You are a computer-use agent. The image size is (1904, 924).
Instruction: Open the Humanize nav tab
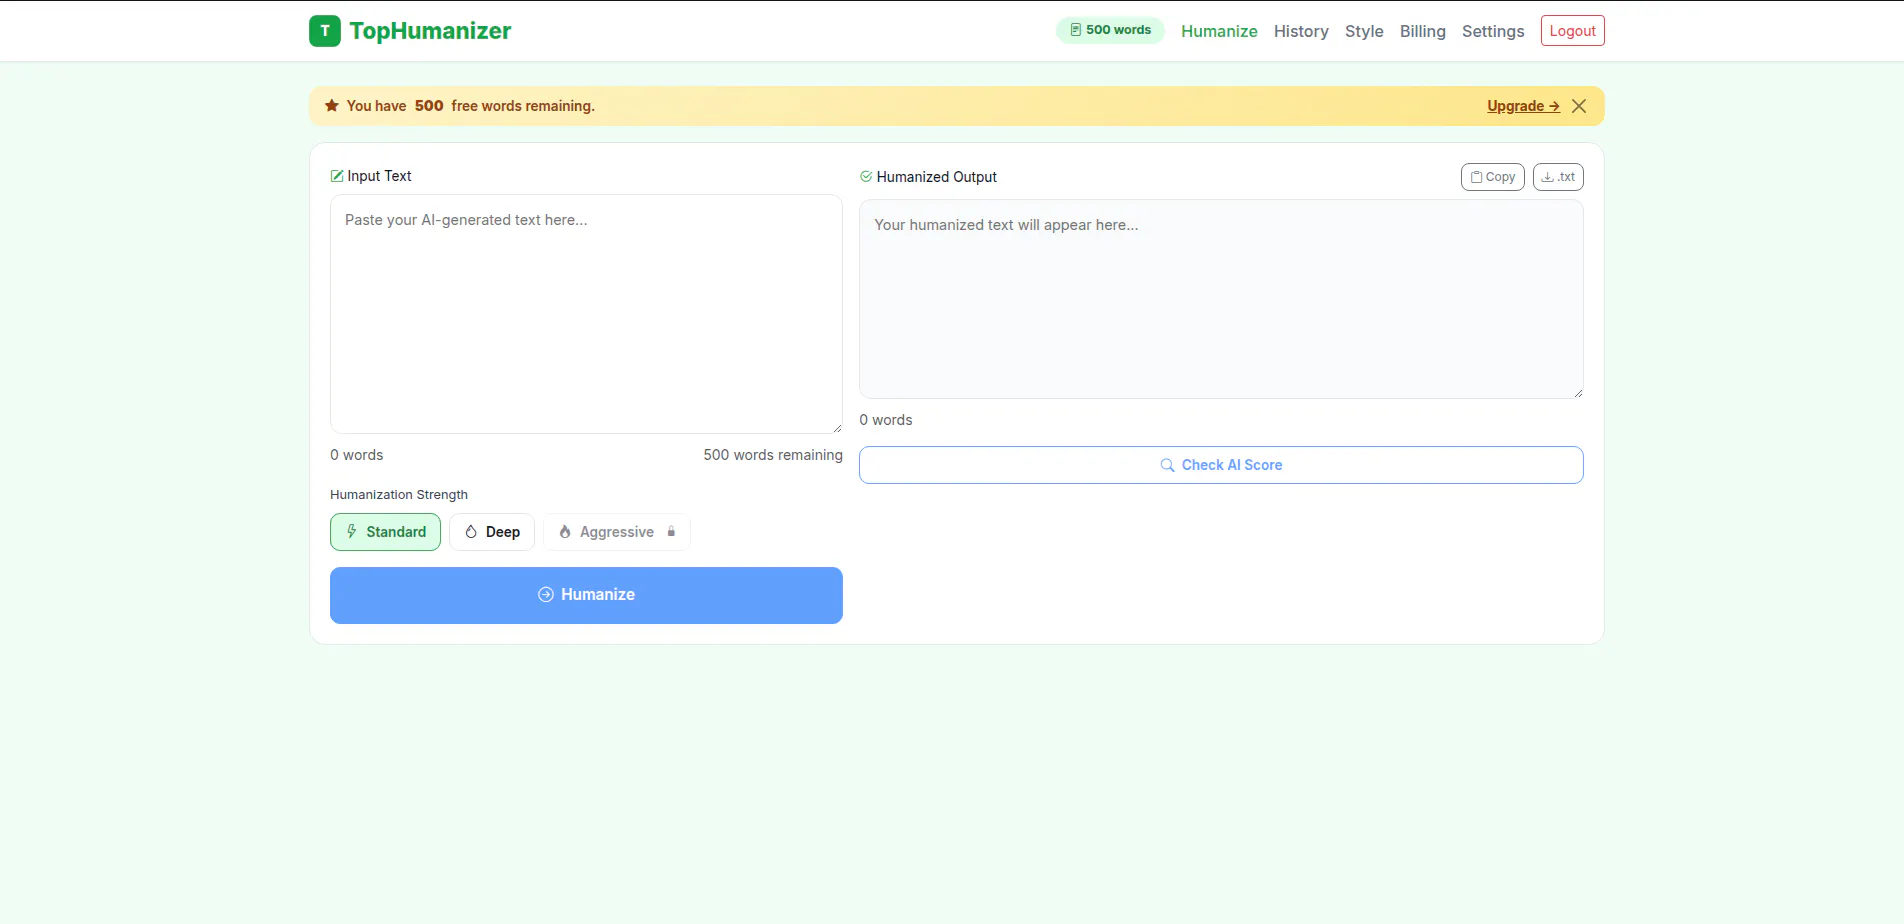tap(1219, 31)
